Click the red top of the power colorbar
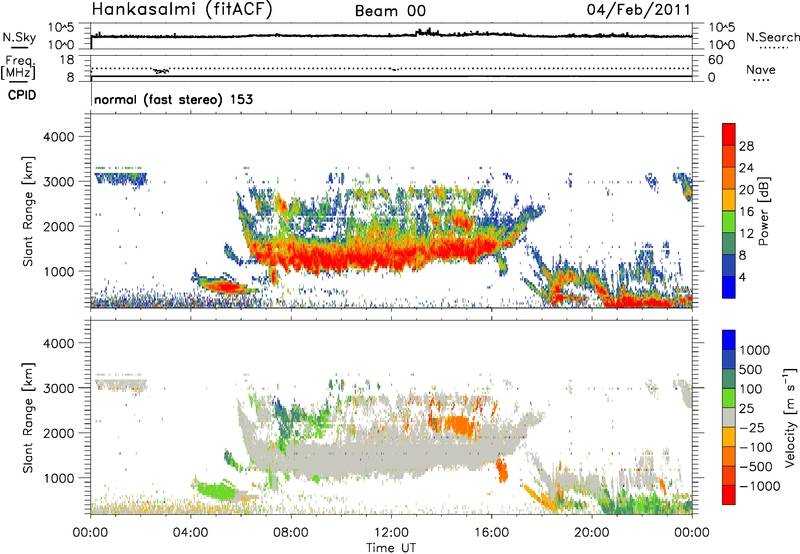This screenshot has width=800, height=554. click(x=729, y=132)
